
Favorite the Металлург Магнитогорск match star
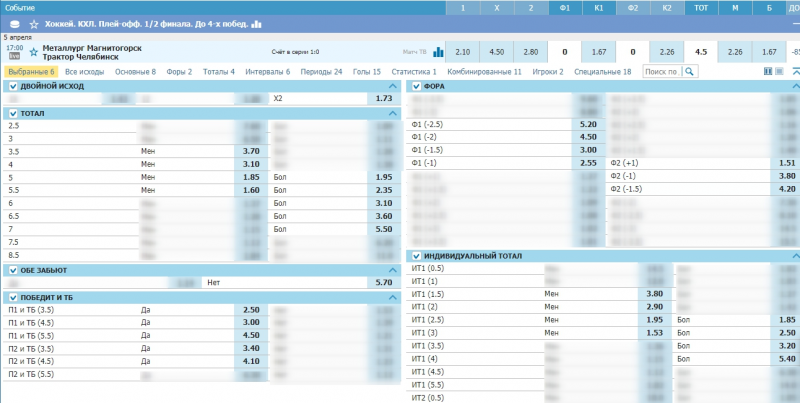tap(34, 51)
